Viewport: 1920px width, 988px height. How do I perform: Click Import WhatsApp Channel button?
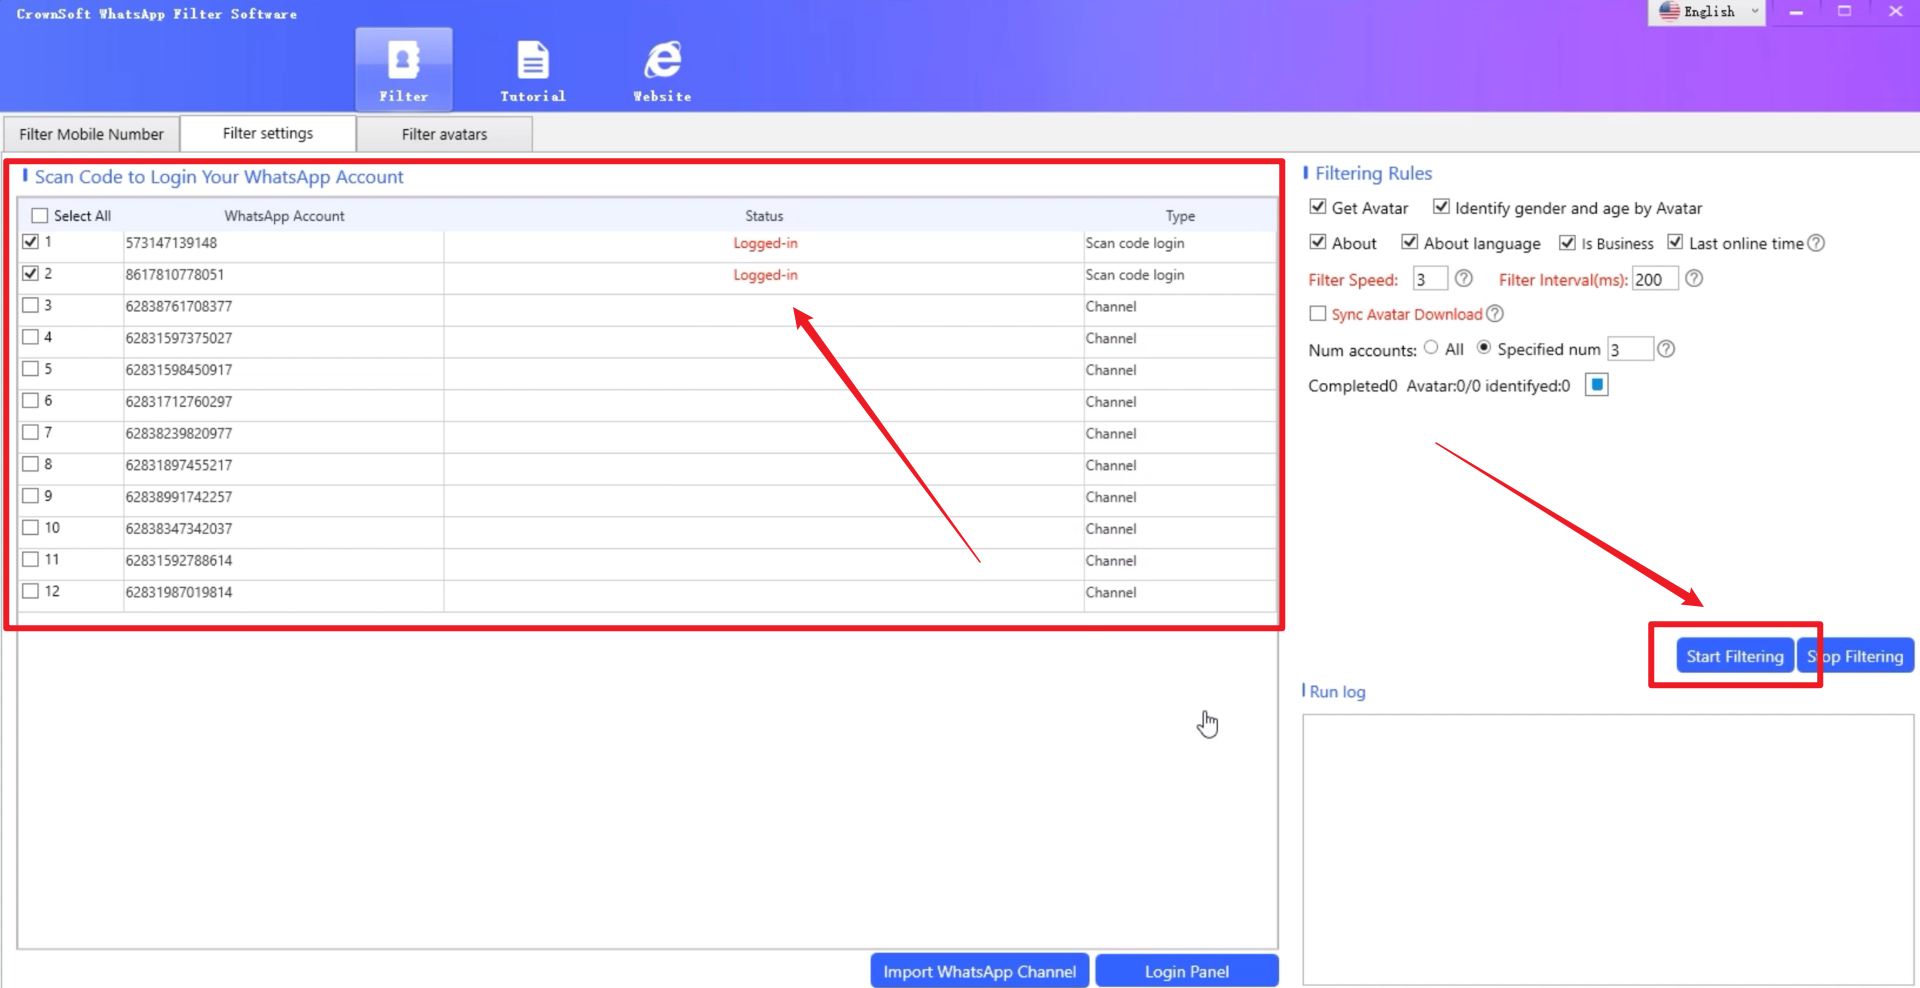[x=980, y=971]
